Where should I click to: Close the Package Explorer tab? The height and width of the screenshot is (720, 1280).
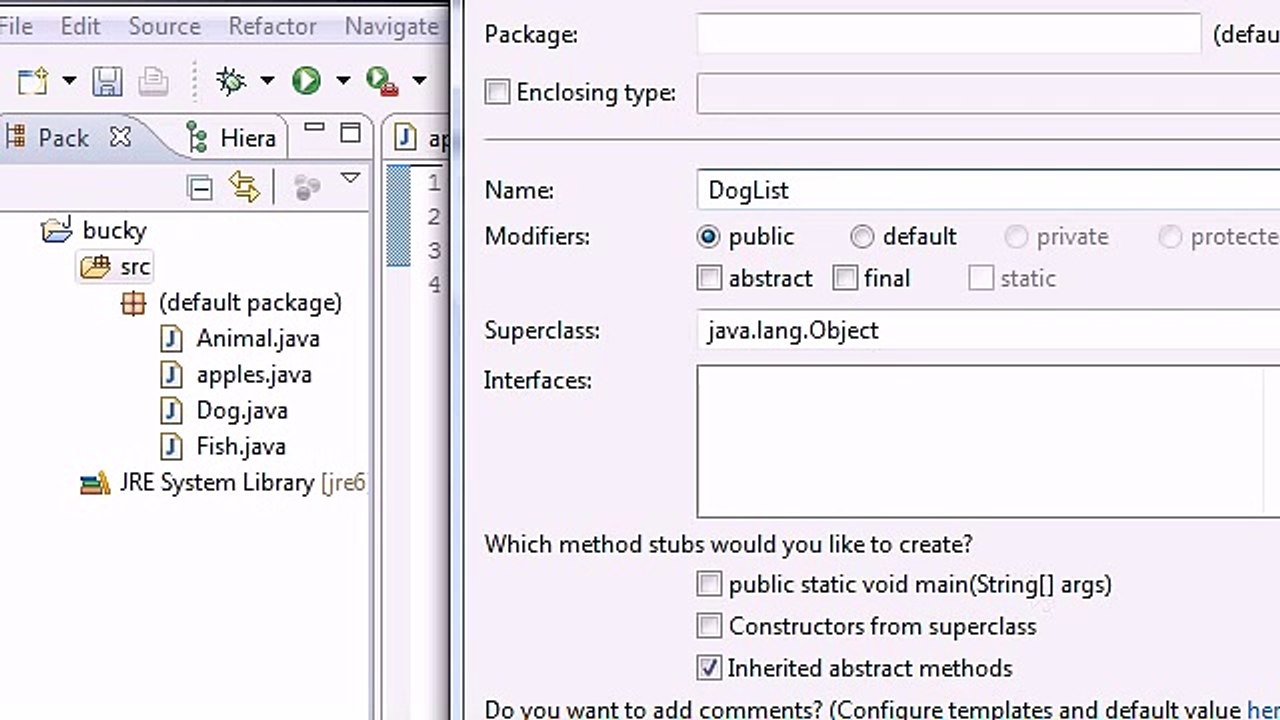coord(120,136)
